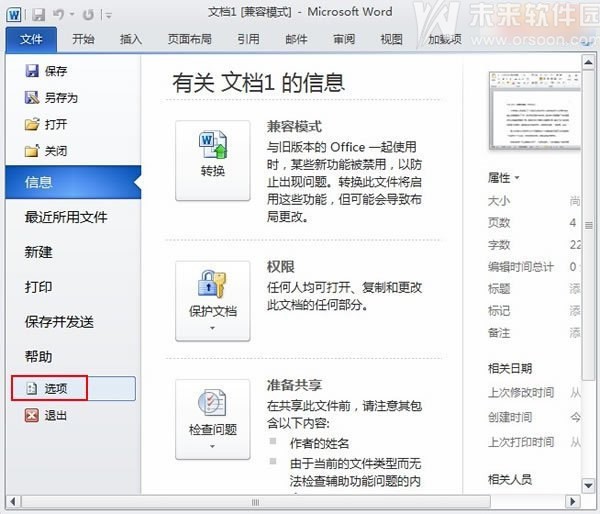Click the 选项 options icon

31,388
